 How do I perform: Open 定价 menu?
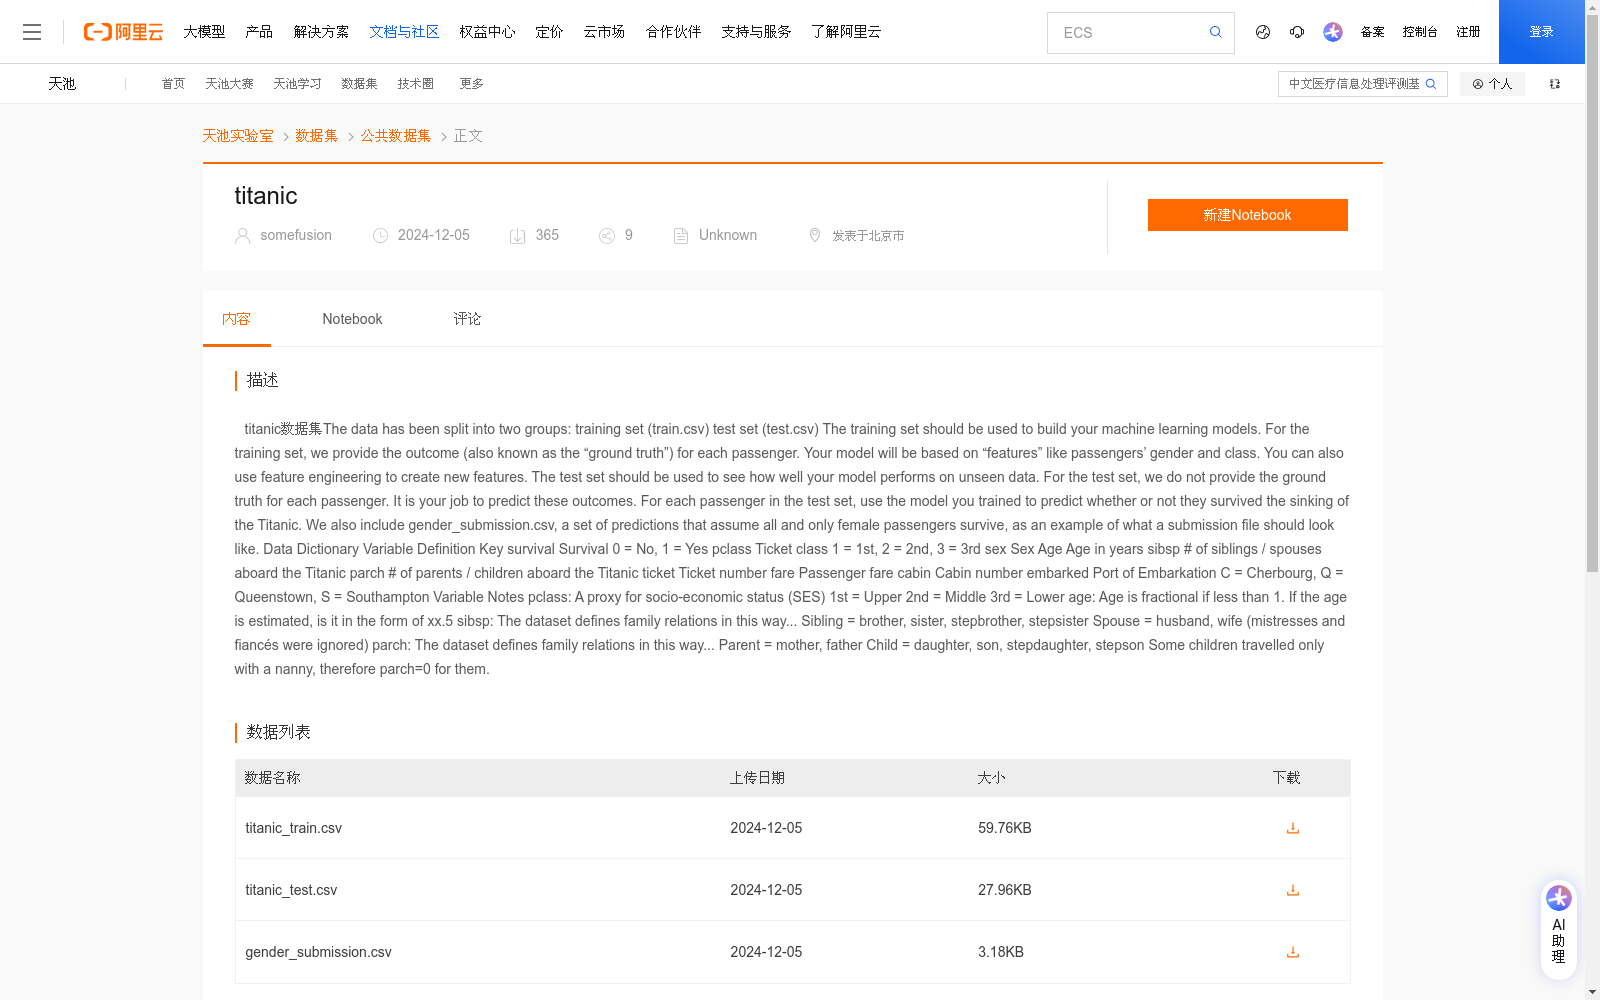click(549, 32)
